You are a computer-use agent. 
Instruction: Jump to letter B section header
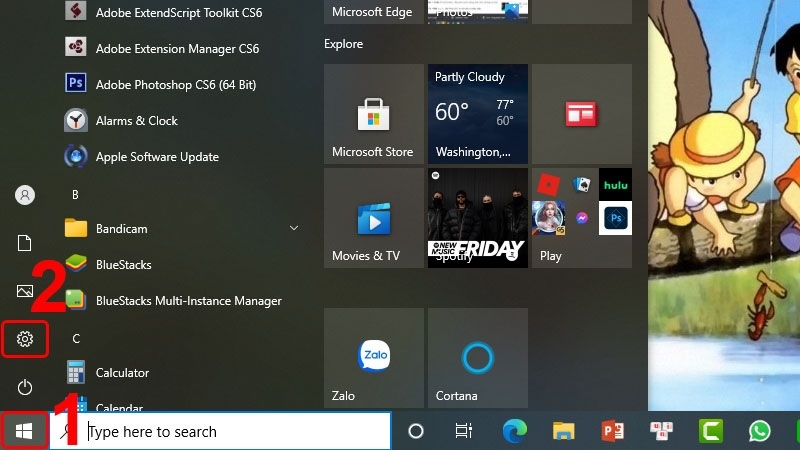[x=76, y=194]
